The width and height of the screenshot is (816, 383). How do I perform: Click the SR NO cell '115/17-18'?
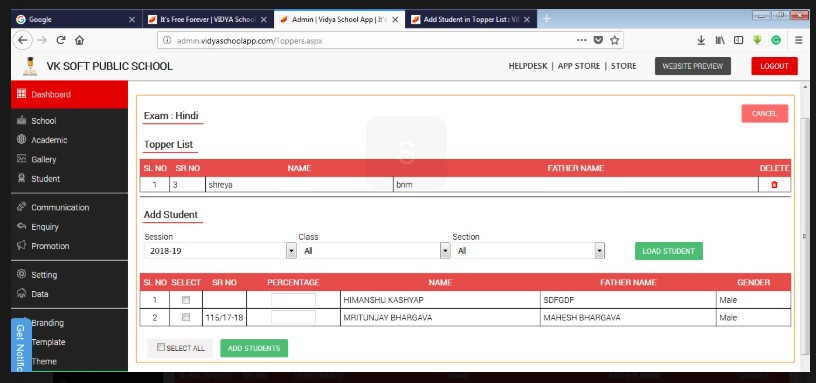[224, 317]
